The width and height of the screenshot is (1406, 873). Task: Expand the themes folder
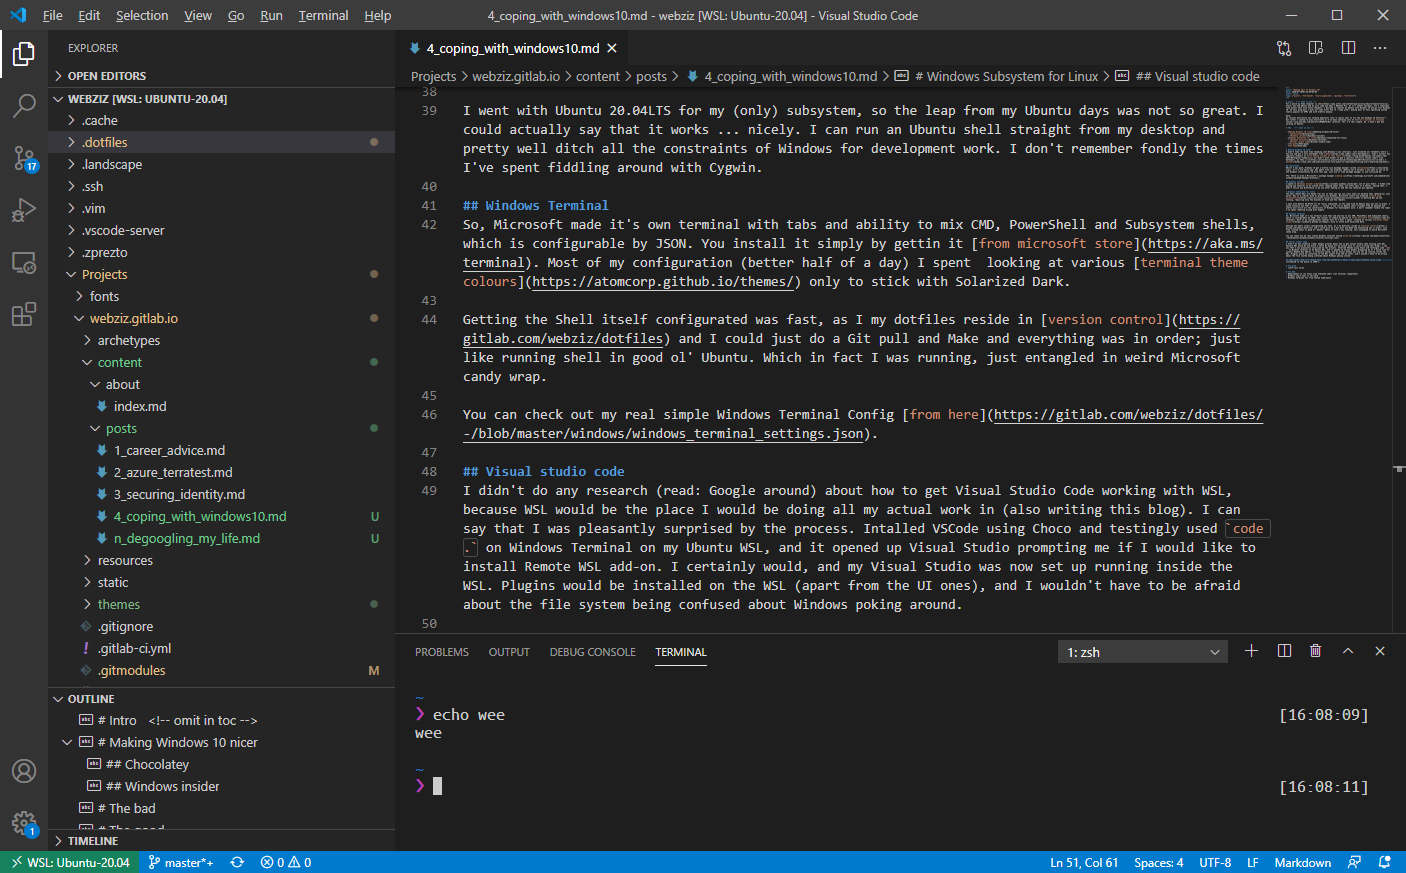[x=221, y=604]
